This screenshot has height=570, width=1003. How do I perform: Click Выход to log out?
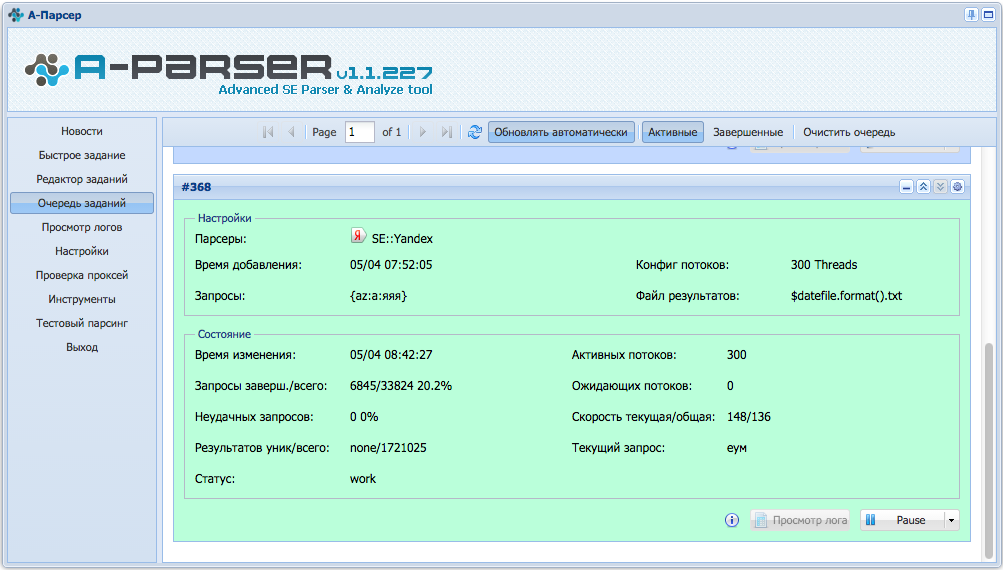coord(82,347)
